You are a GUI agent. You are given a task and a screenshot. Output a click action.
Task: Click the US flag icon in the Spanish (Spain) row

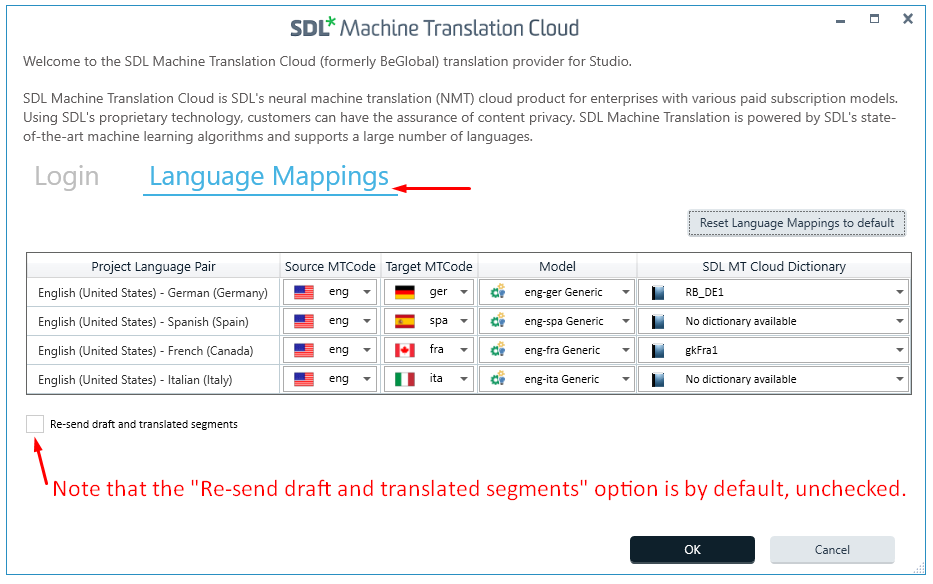click(304, 321)
